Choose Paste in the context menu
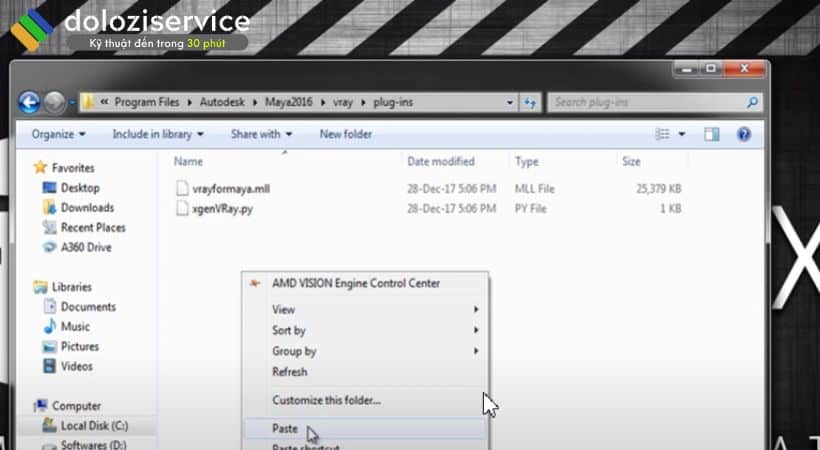Viewport: 820px width, 450px height. tap(366, 429)
